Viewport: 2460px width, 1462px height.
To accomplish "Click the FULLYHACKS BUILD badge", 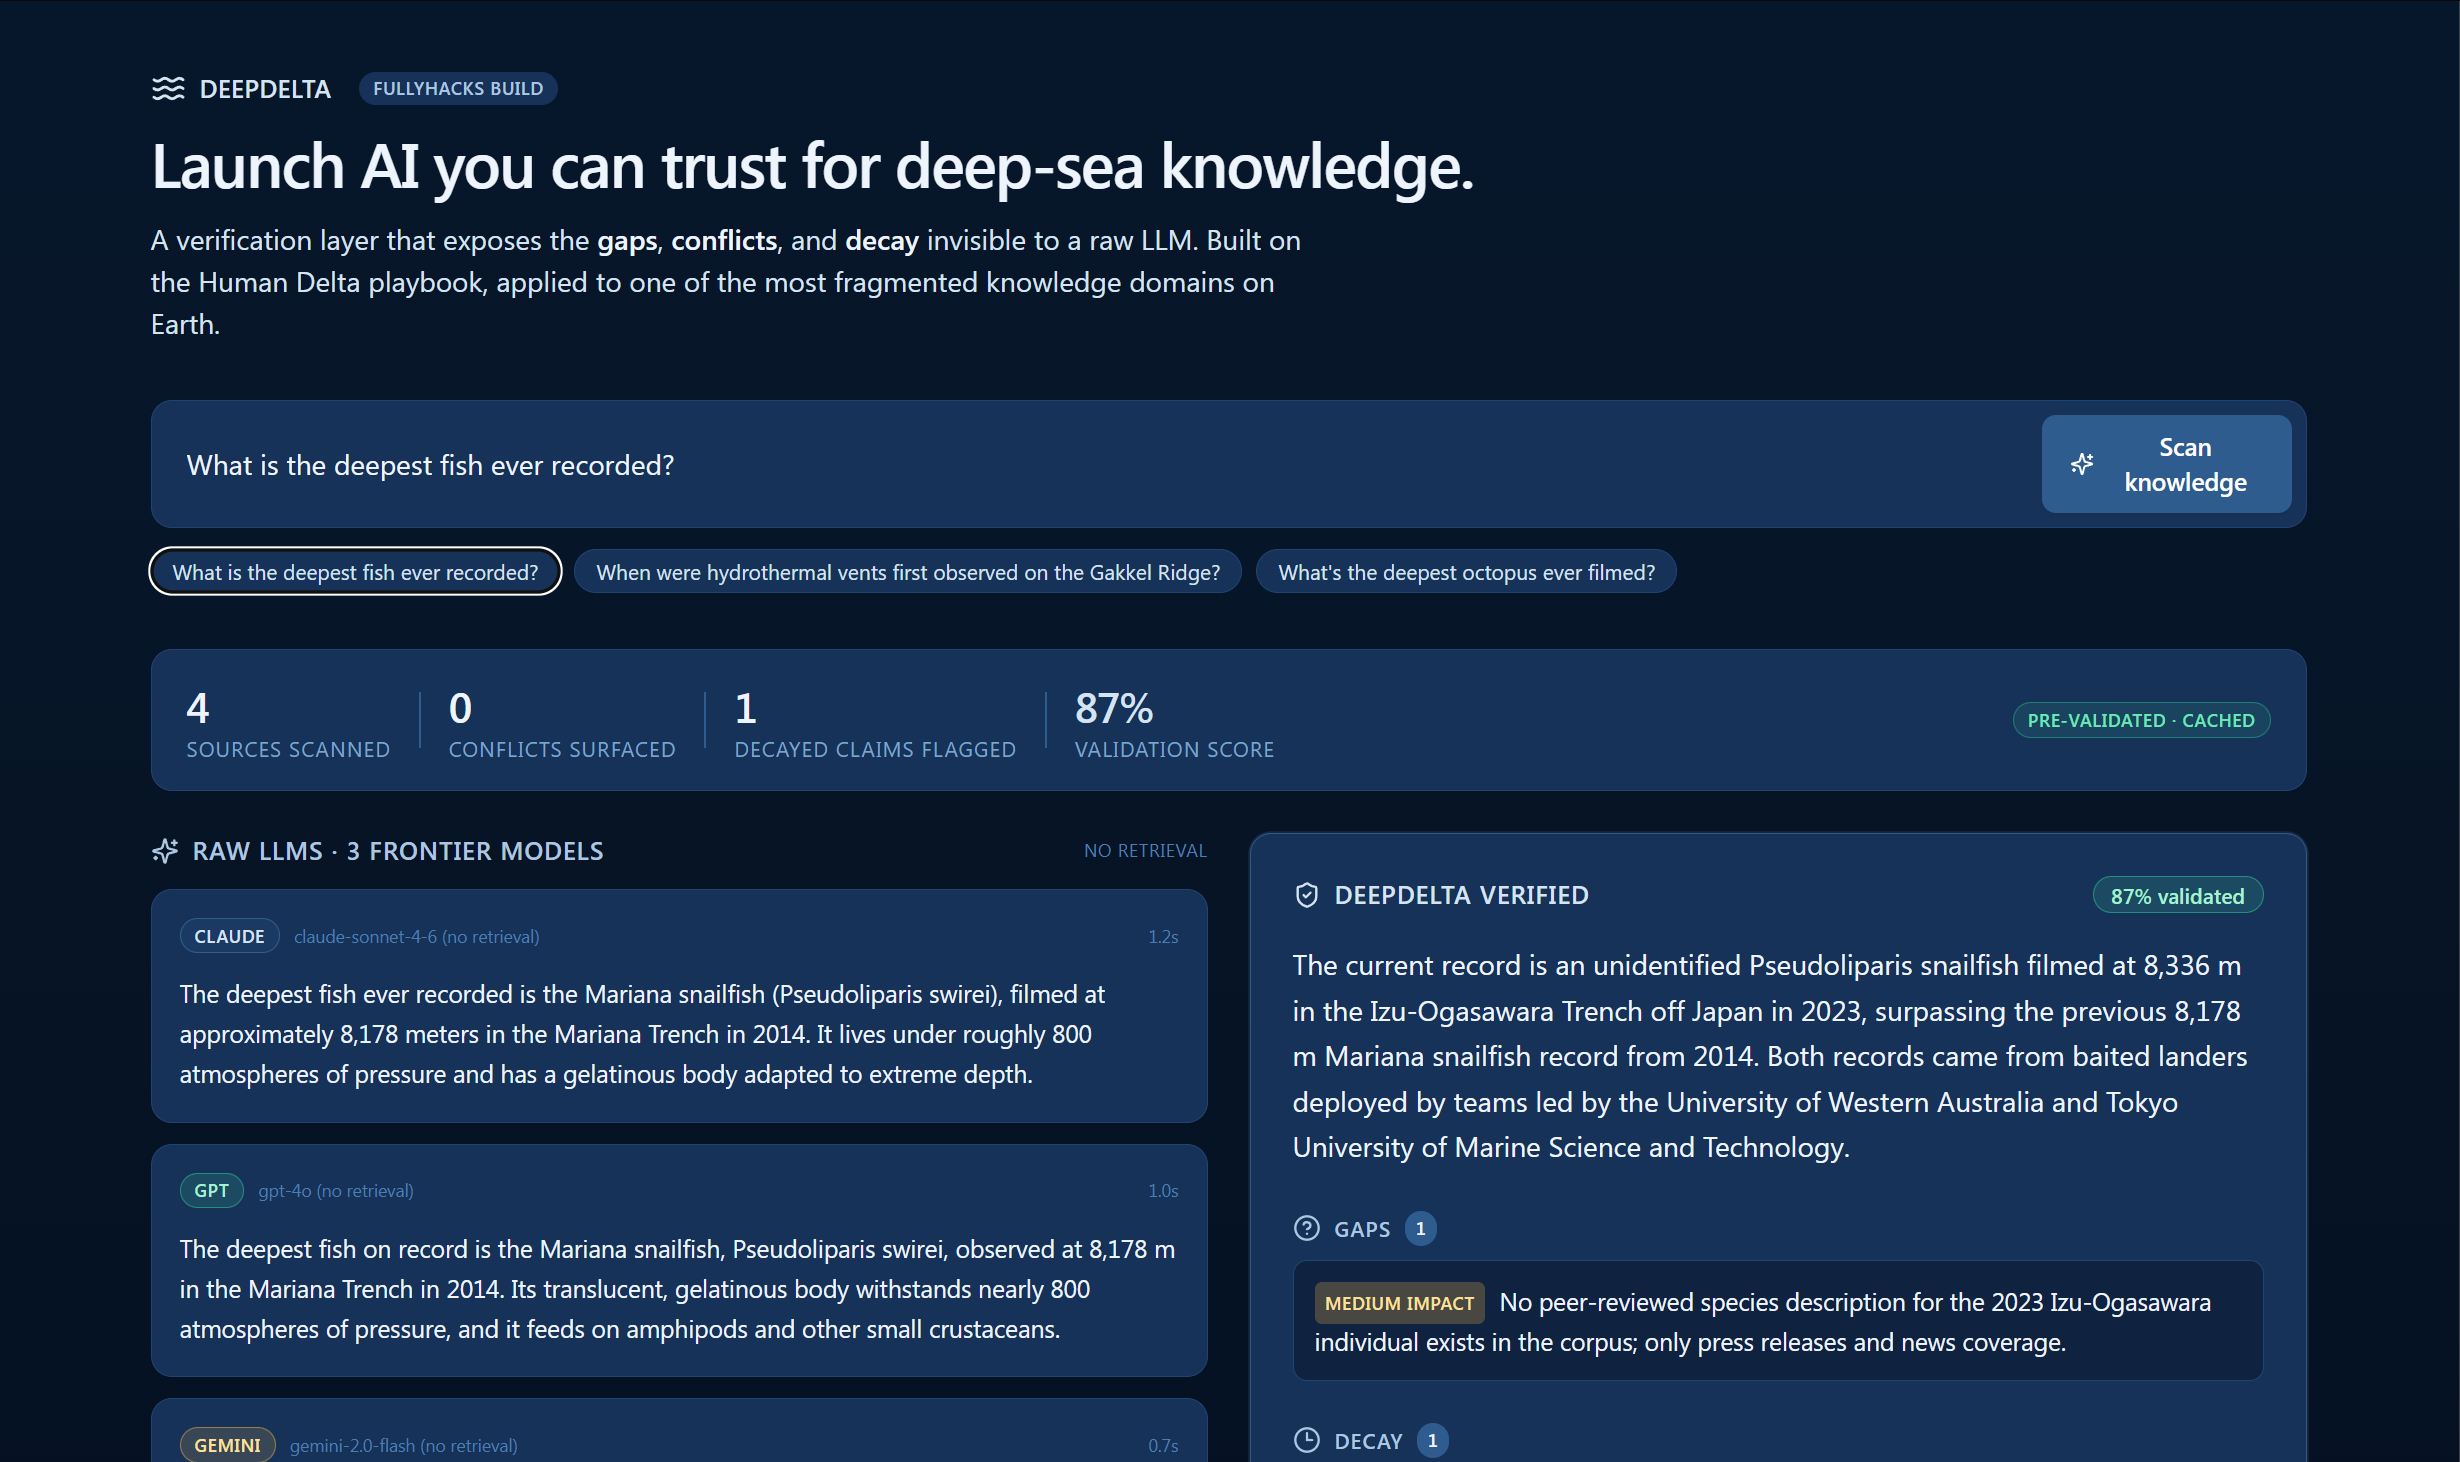I will click(x=458, y=89).
